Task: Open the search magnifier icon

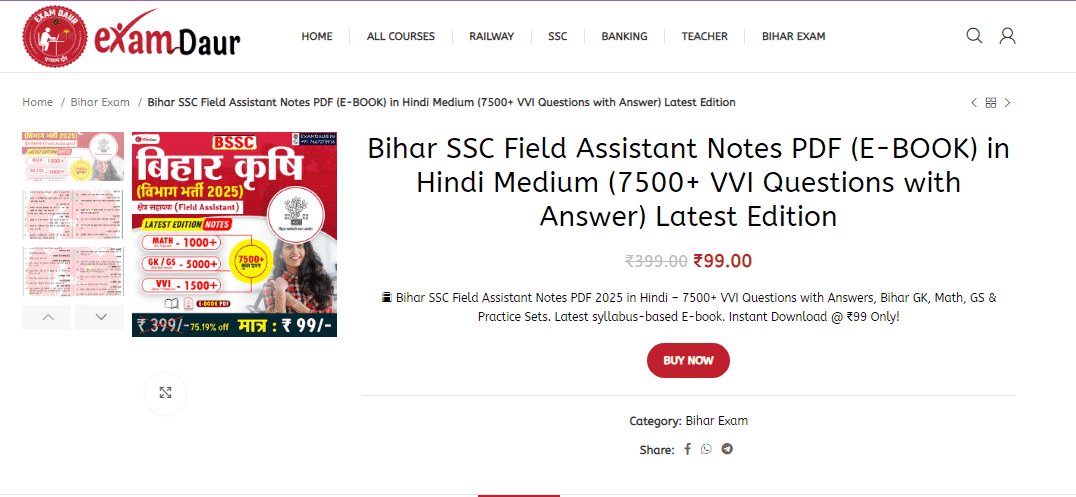Action: pos(974,36)
